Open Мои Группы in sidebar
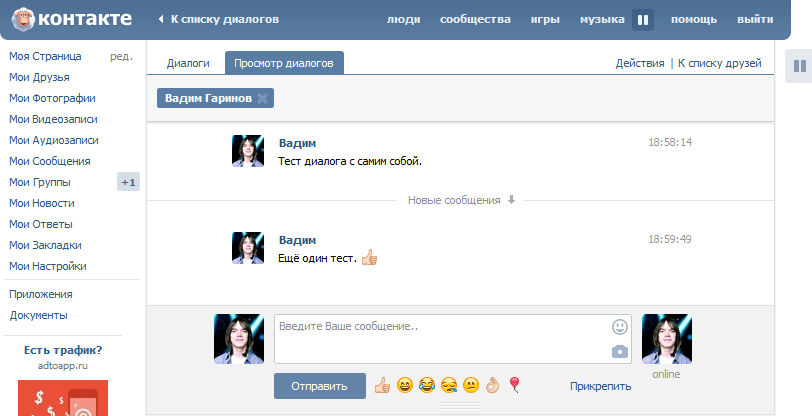The width and height of the screenshot is (812, 416). [40, 182]
